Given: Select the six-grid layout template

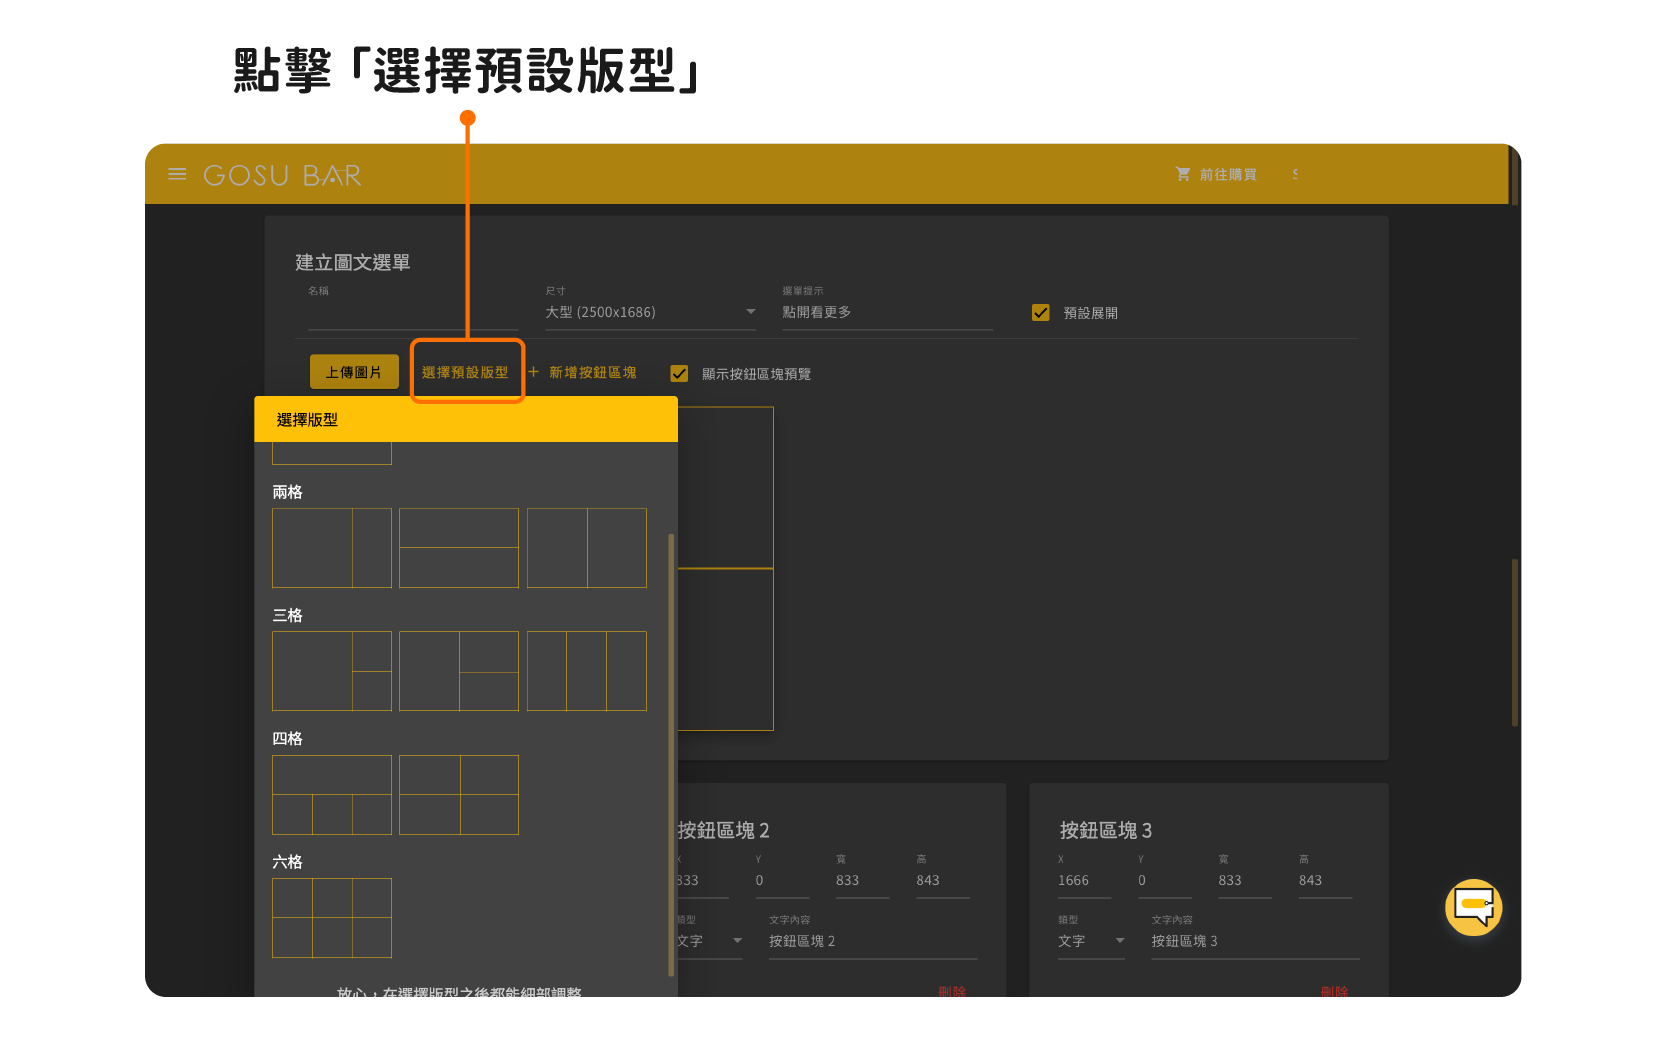Looking at the screenshot, I should 332,918.
